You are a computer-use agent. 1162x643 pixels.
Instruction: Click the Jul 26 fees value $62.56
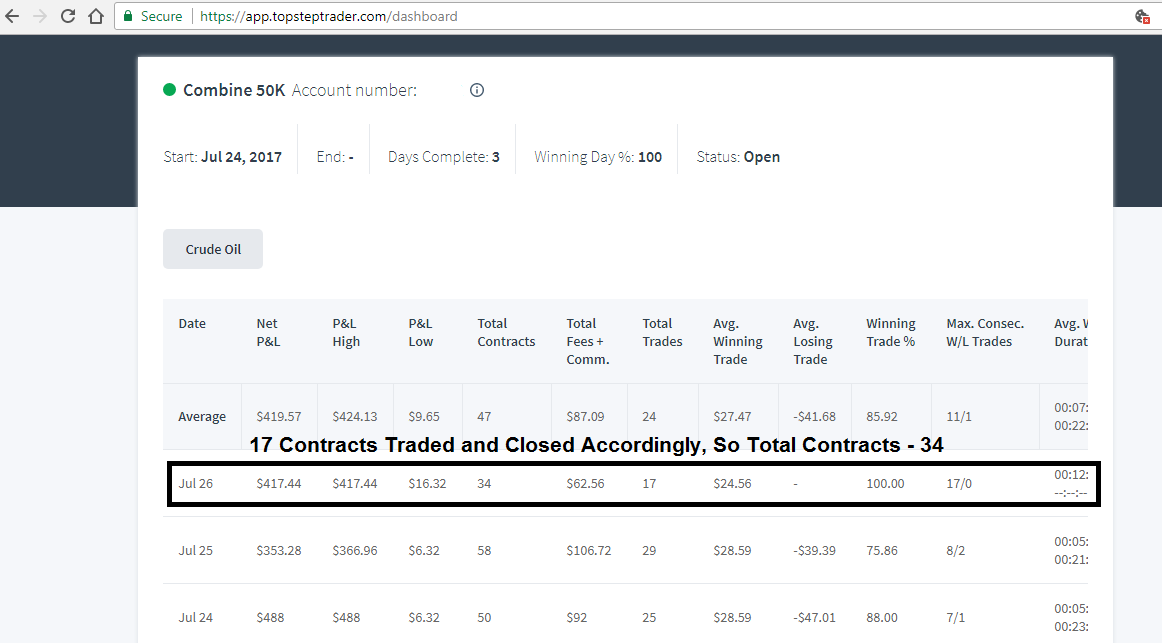[585, 484]
